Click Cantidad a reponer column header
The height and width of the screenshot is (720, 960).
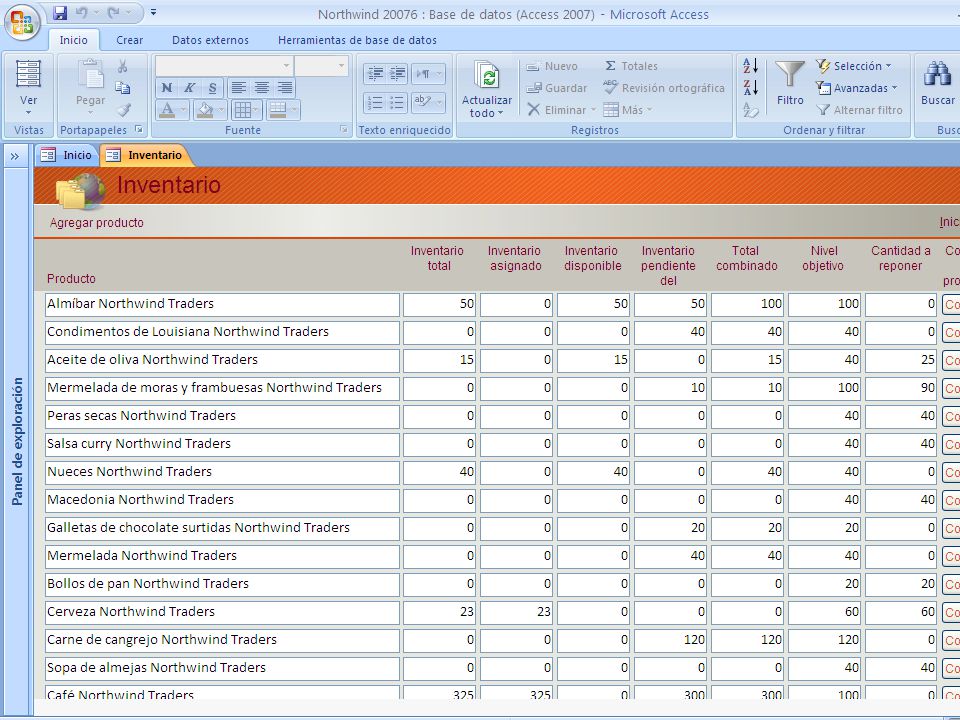pyautogui.click(x=901, y=258)
